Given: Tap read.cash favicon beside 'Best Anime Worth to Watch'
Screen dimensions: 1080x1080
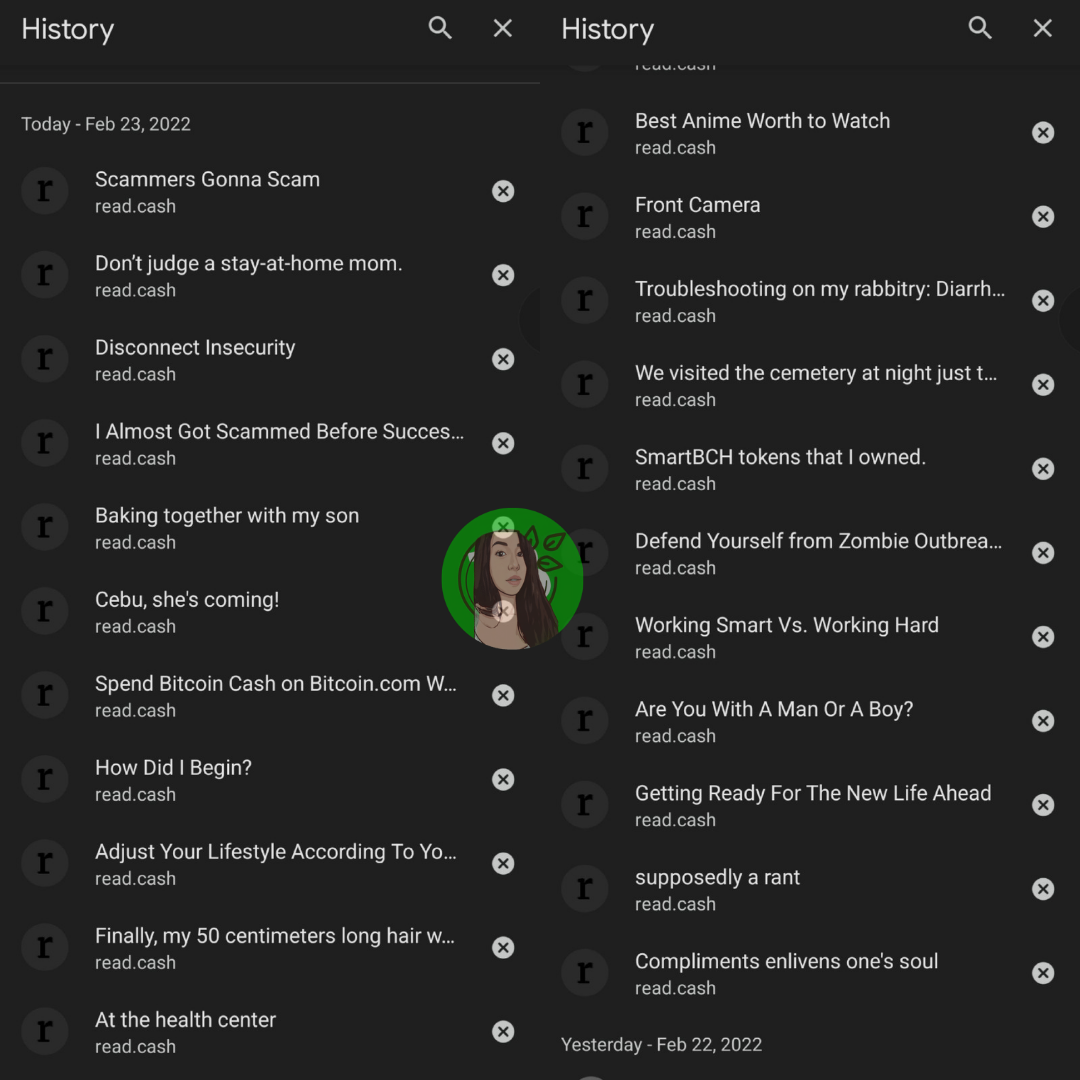Looking at the screenshot, I should [x=585, y=132].
